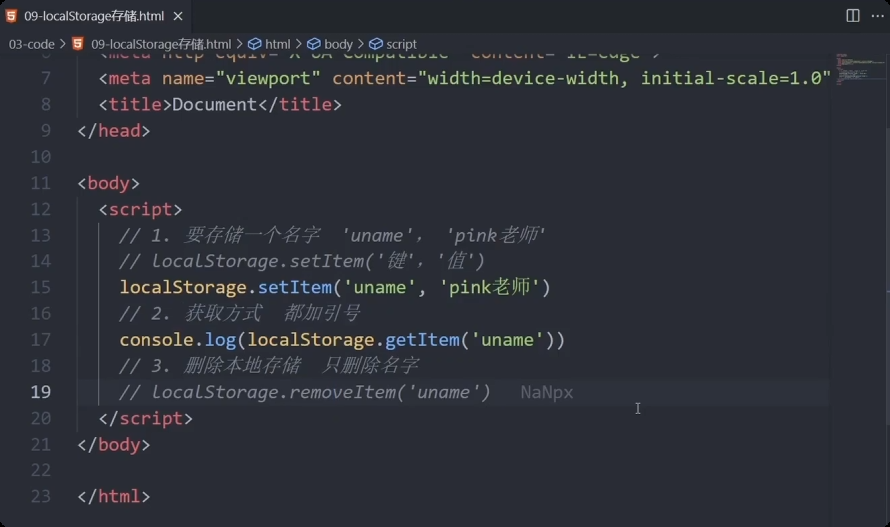Click the HTML5 file icon on the tab
This screenshot has width=890, height=527.
pos(11,16)
